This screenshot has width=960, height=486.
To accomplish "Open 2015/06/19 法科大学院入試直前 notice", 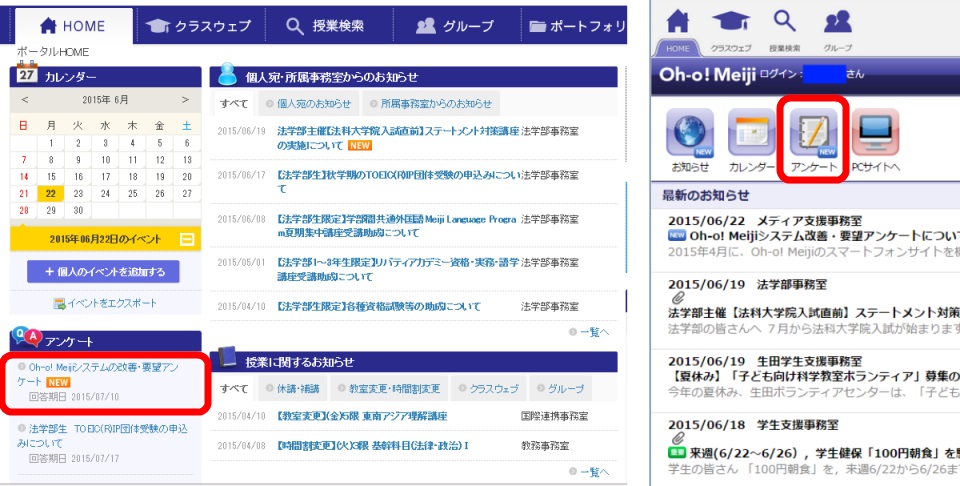I will [x=398, y=138].
